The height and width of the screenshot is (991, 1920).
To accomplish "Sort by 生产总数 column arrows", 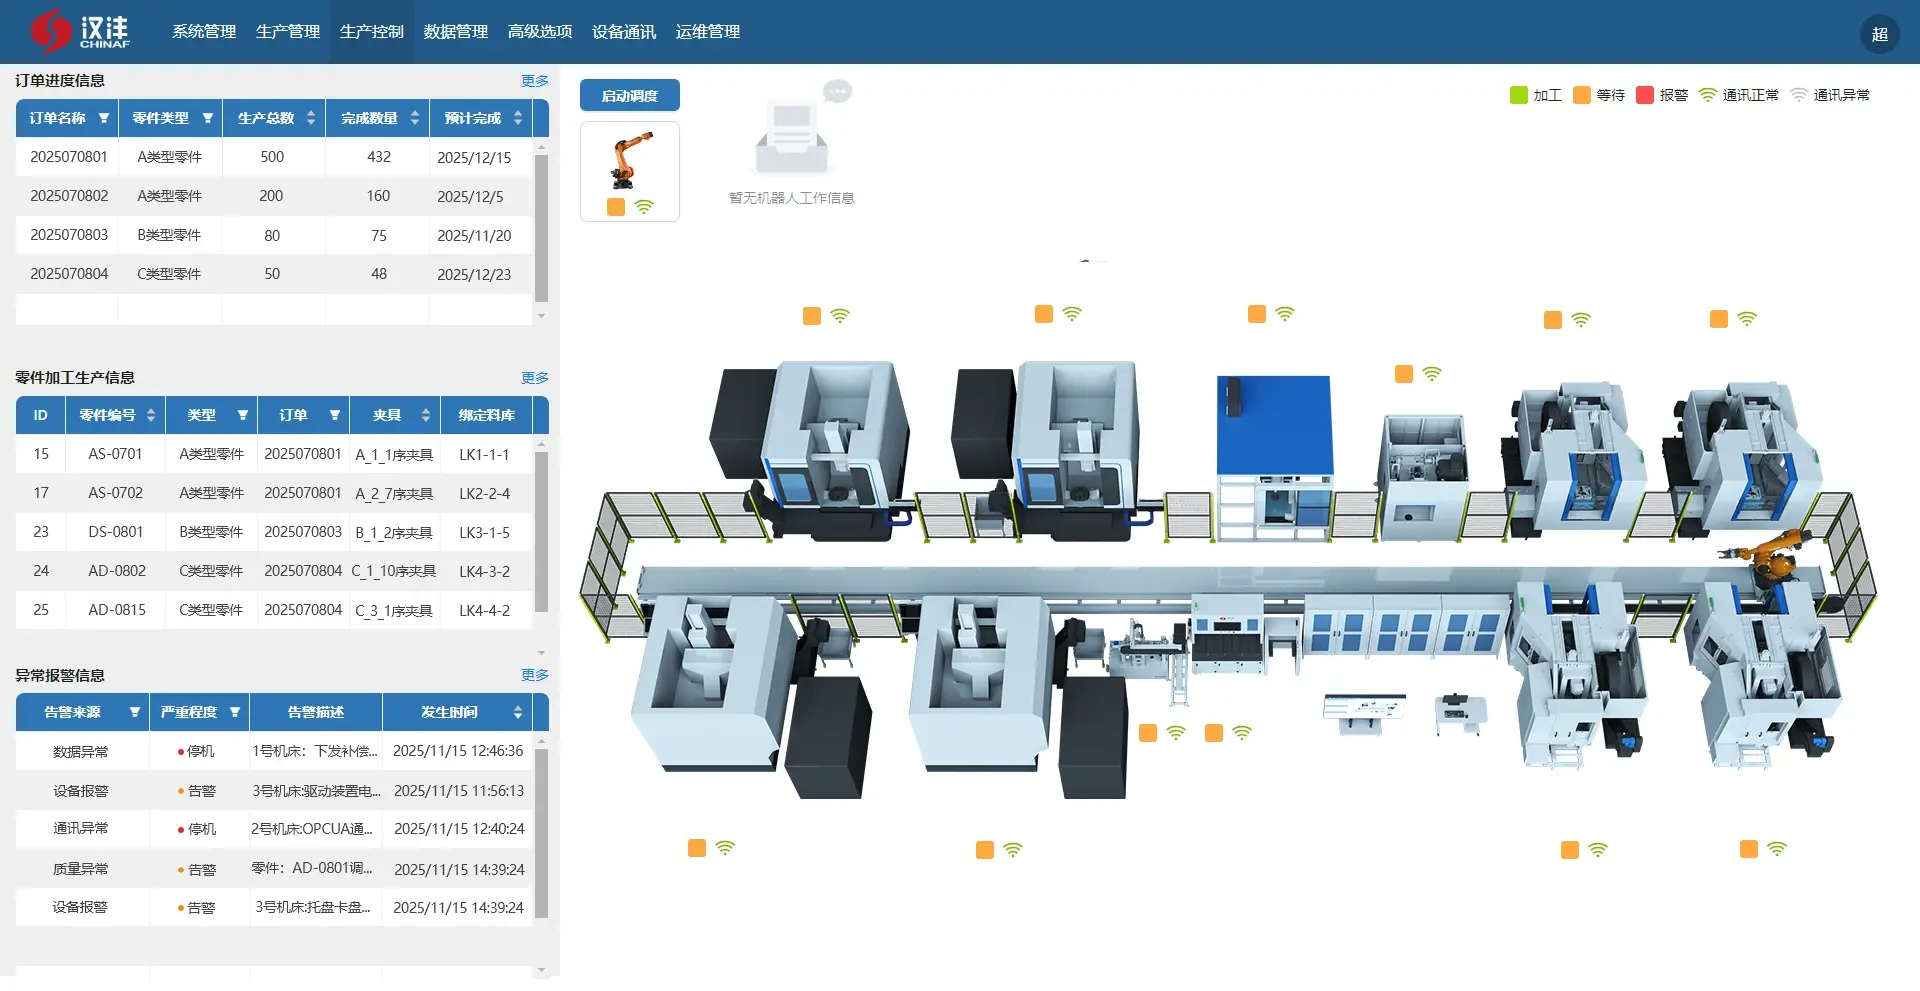I will [x=311, y=118].
